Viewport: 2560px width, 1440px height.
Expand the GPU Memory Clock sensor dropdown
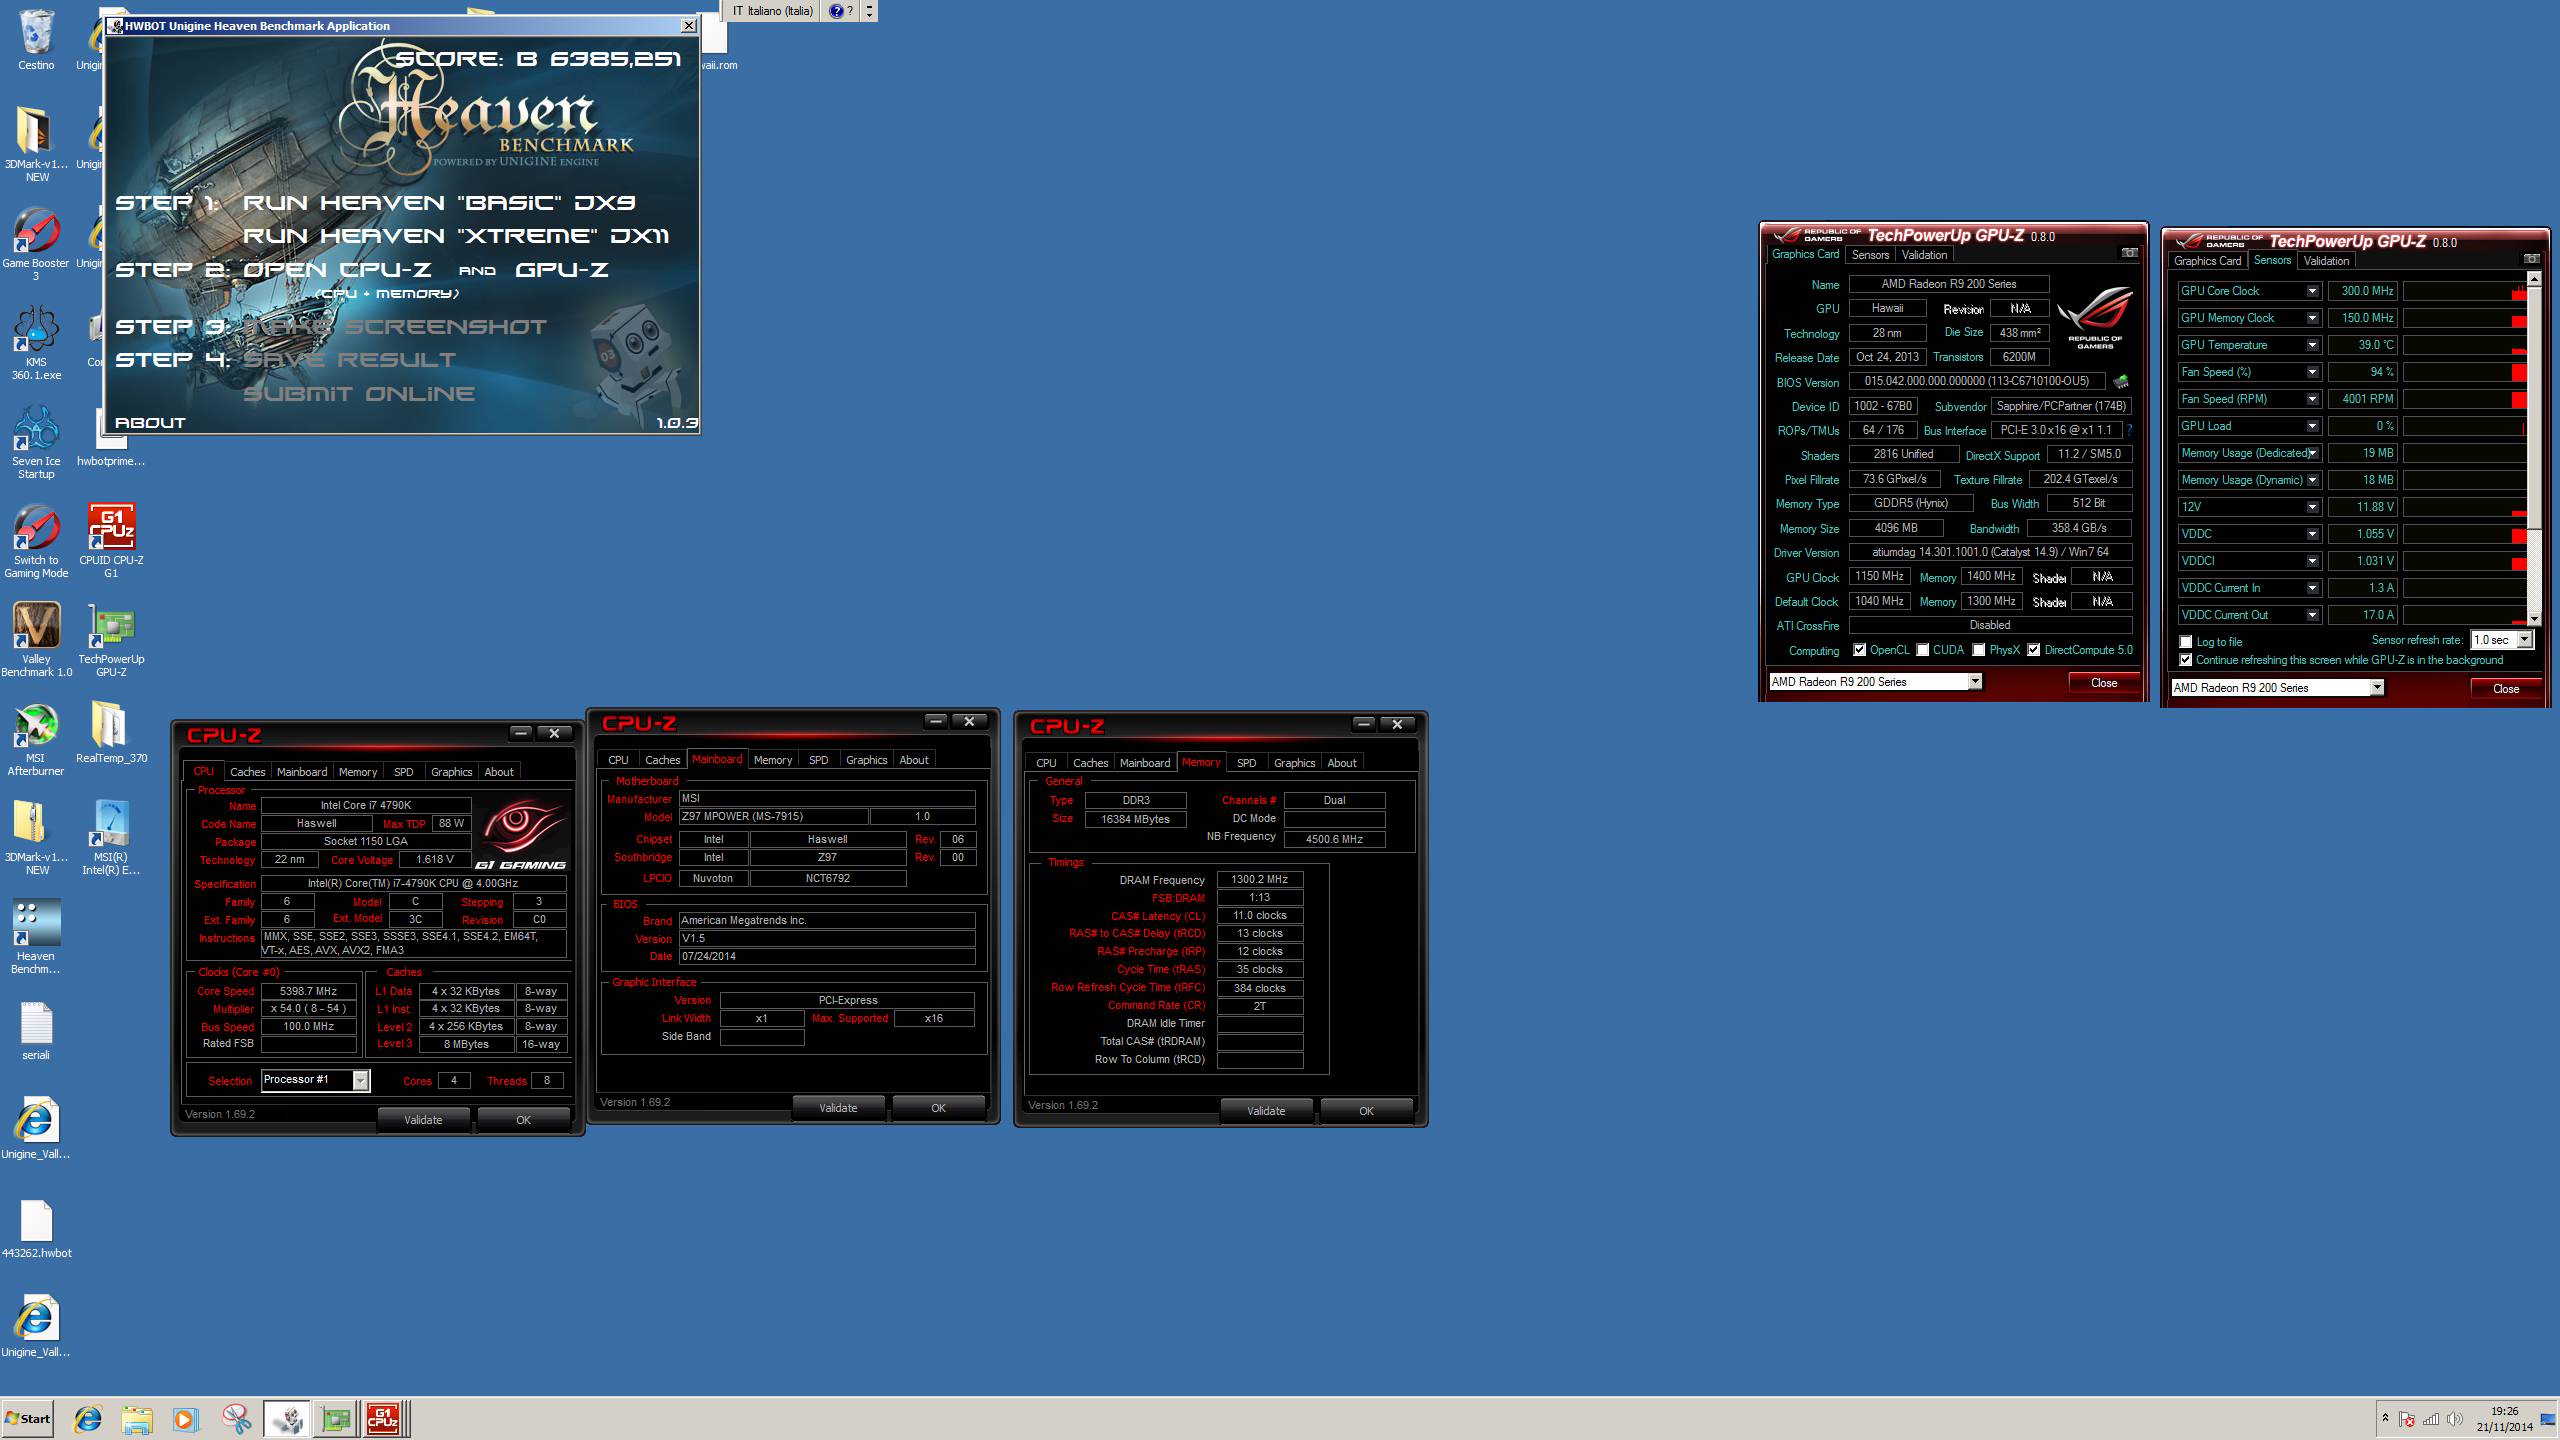tap(2312, 318)
